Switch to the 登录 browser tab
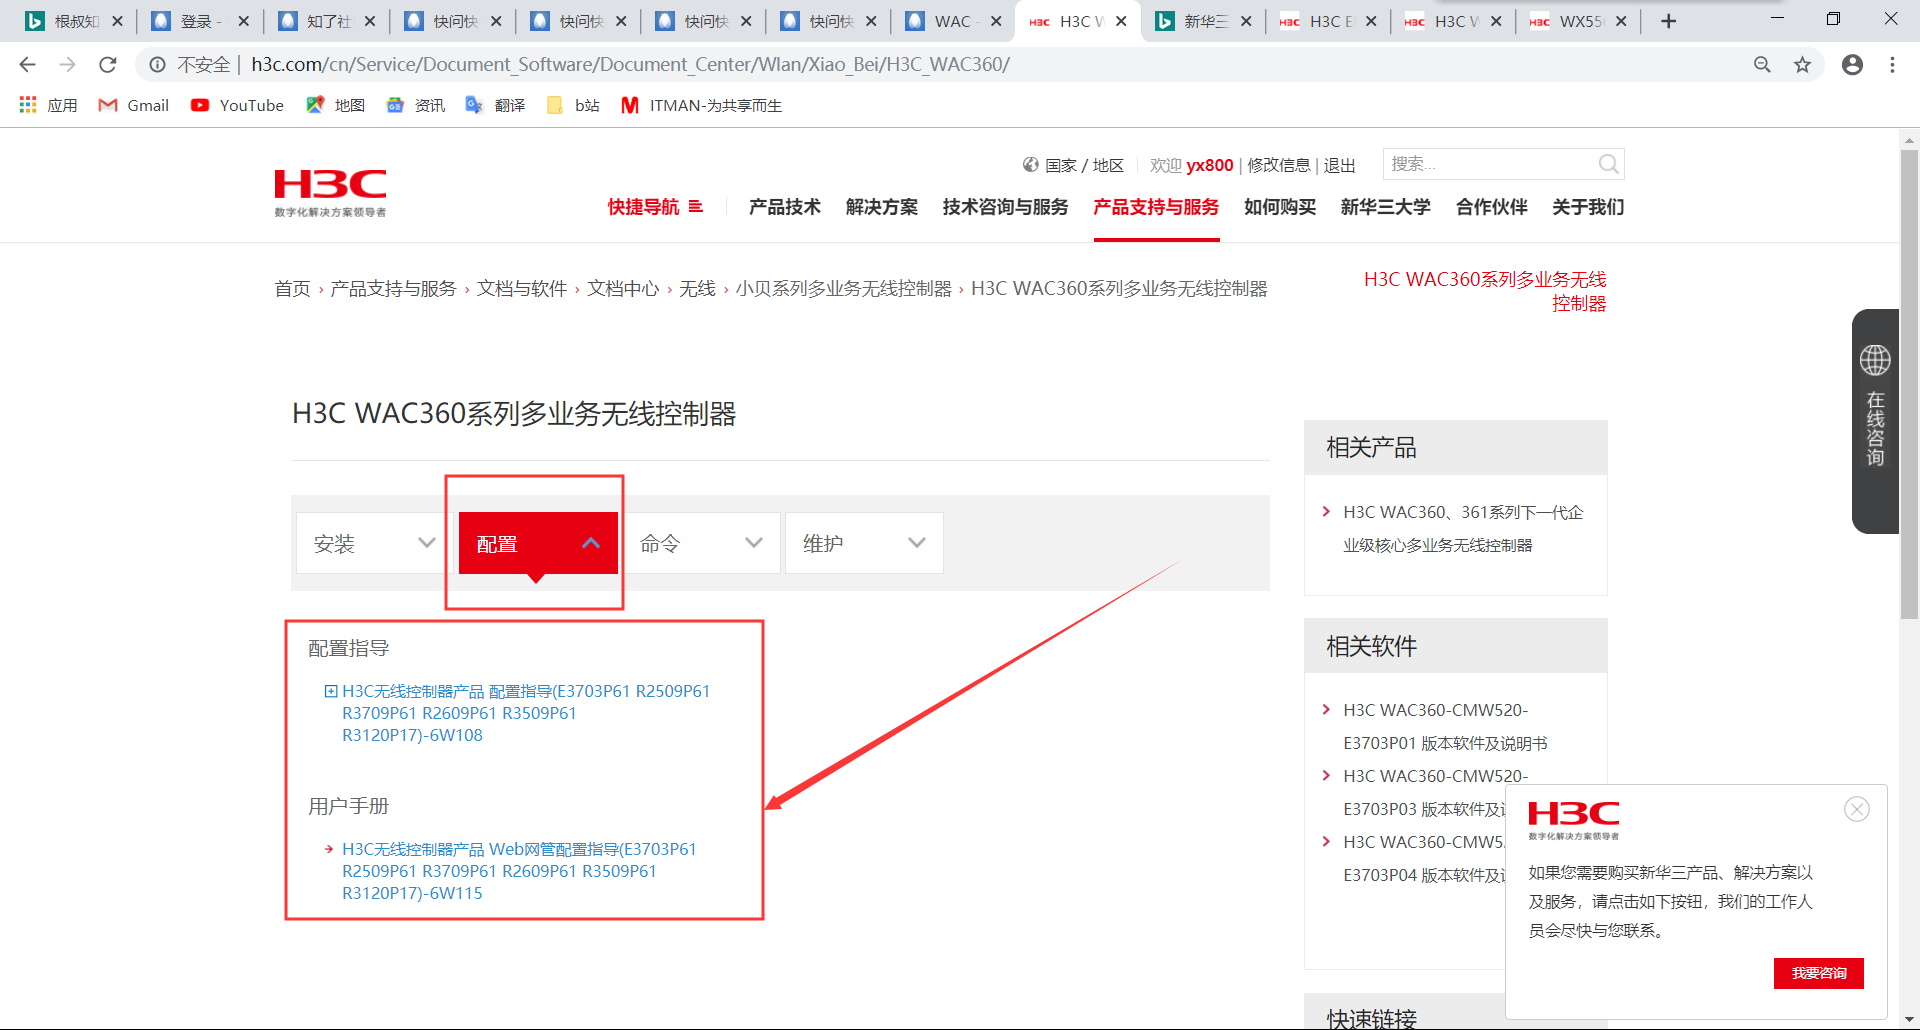Image resolution: width=1920 pixels, height=1030 pixels. tap(200, 21)
